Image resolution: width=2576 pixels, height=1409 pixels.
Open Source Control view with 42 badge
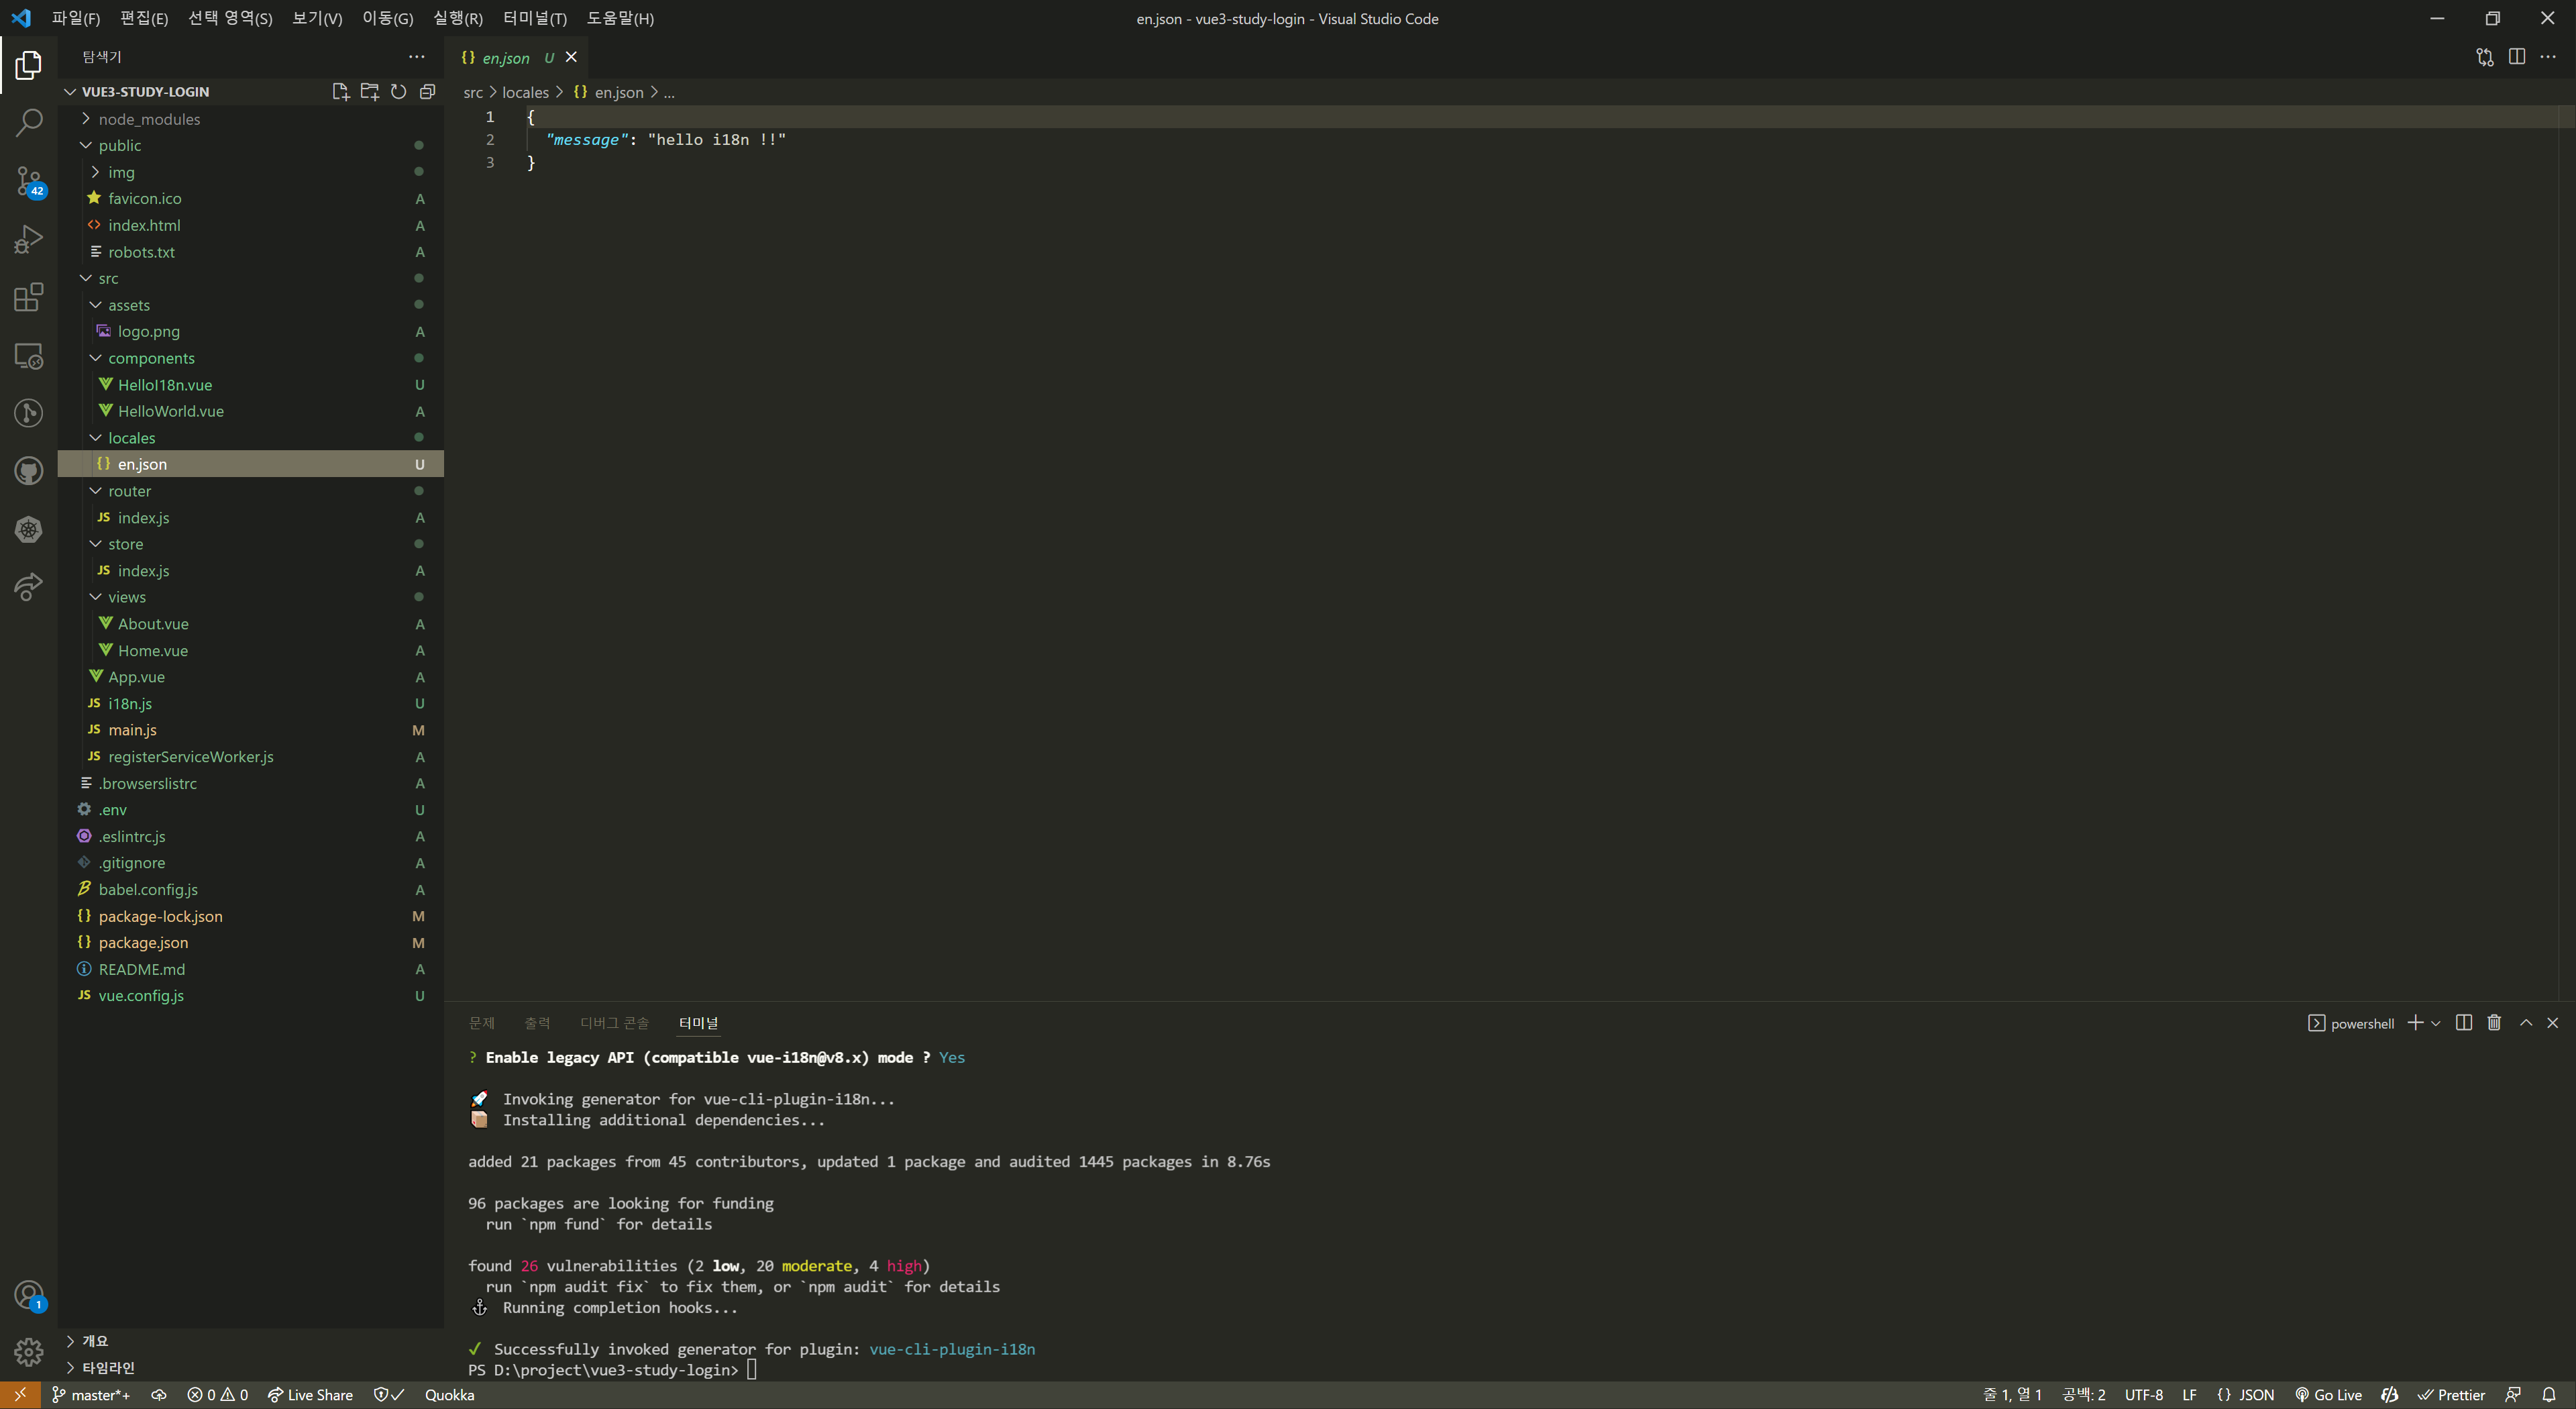click(29, 181)
